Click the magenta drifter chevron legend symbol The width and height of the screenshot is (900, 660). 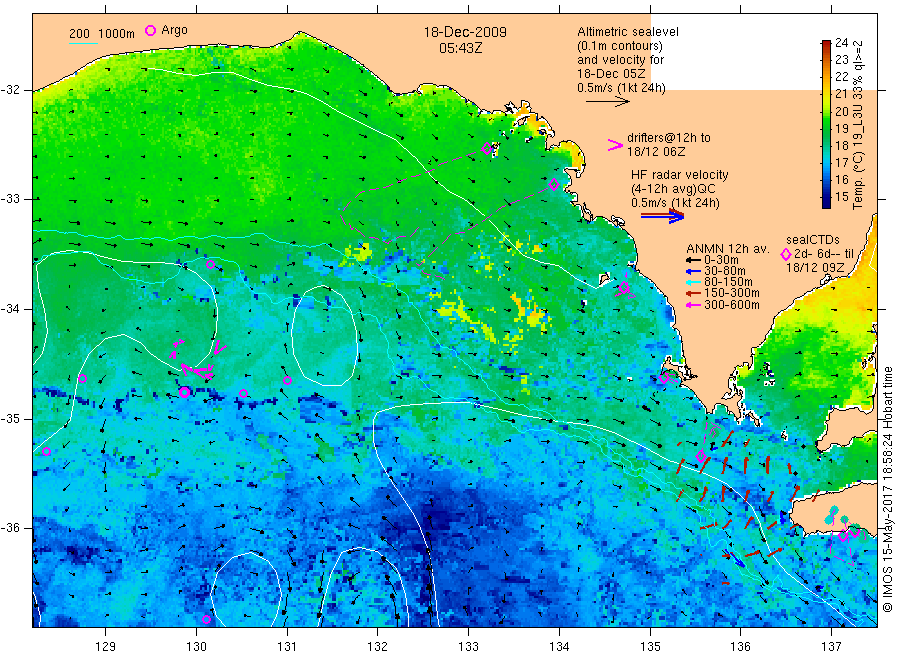coord(615,145)
